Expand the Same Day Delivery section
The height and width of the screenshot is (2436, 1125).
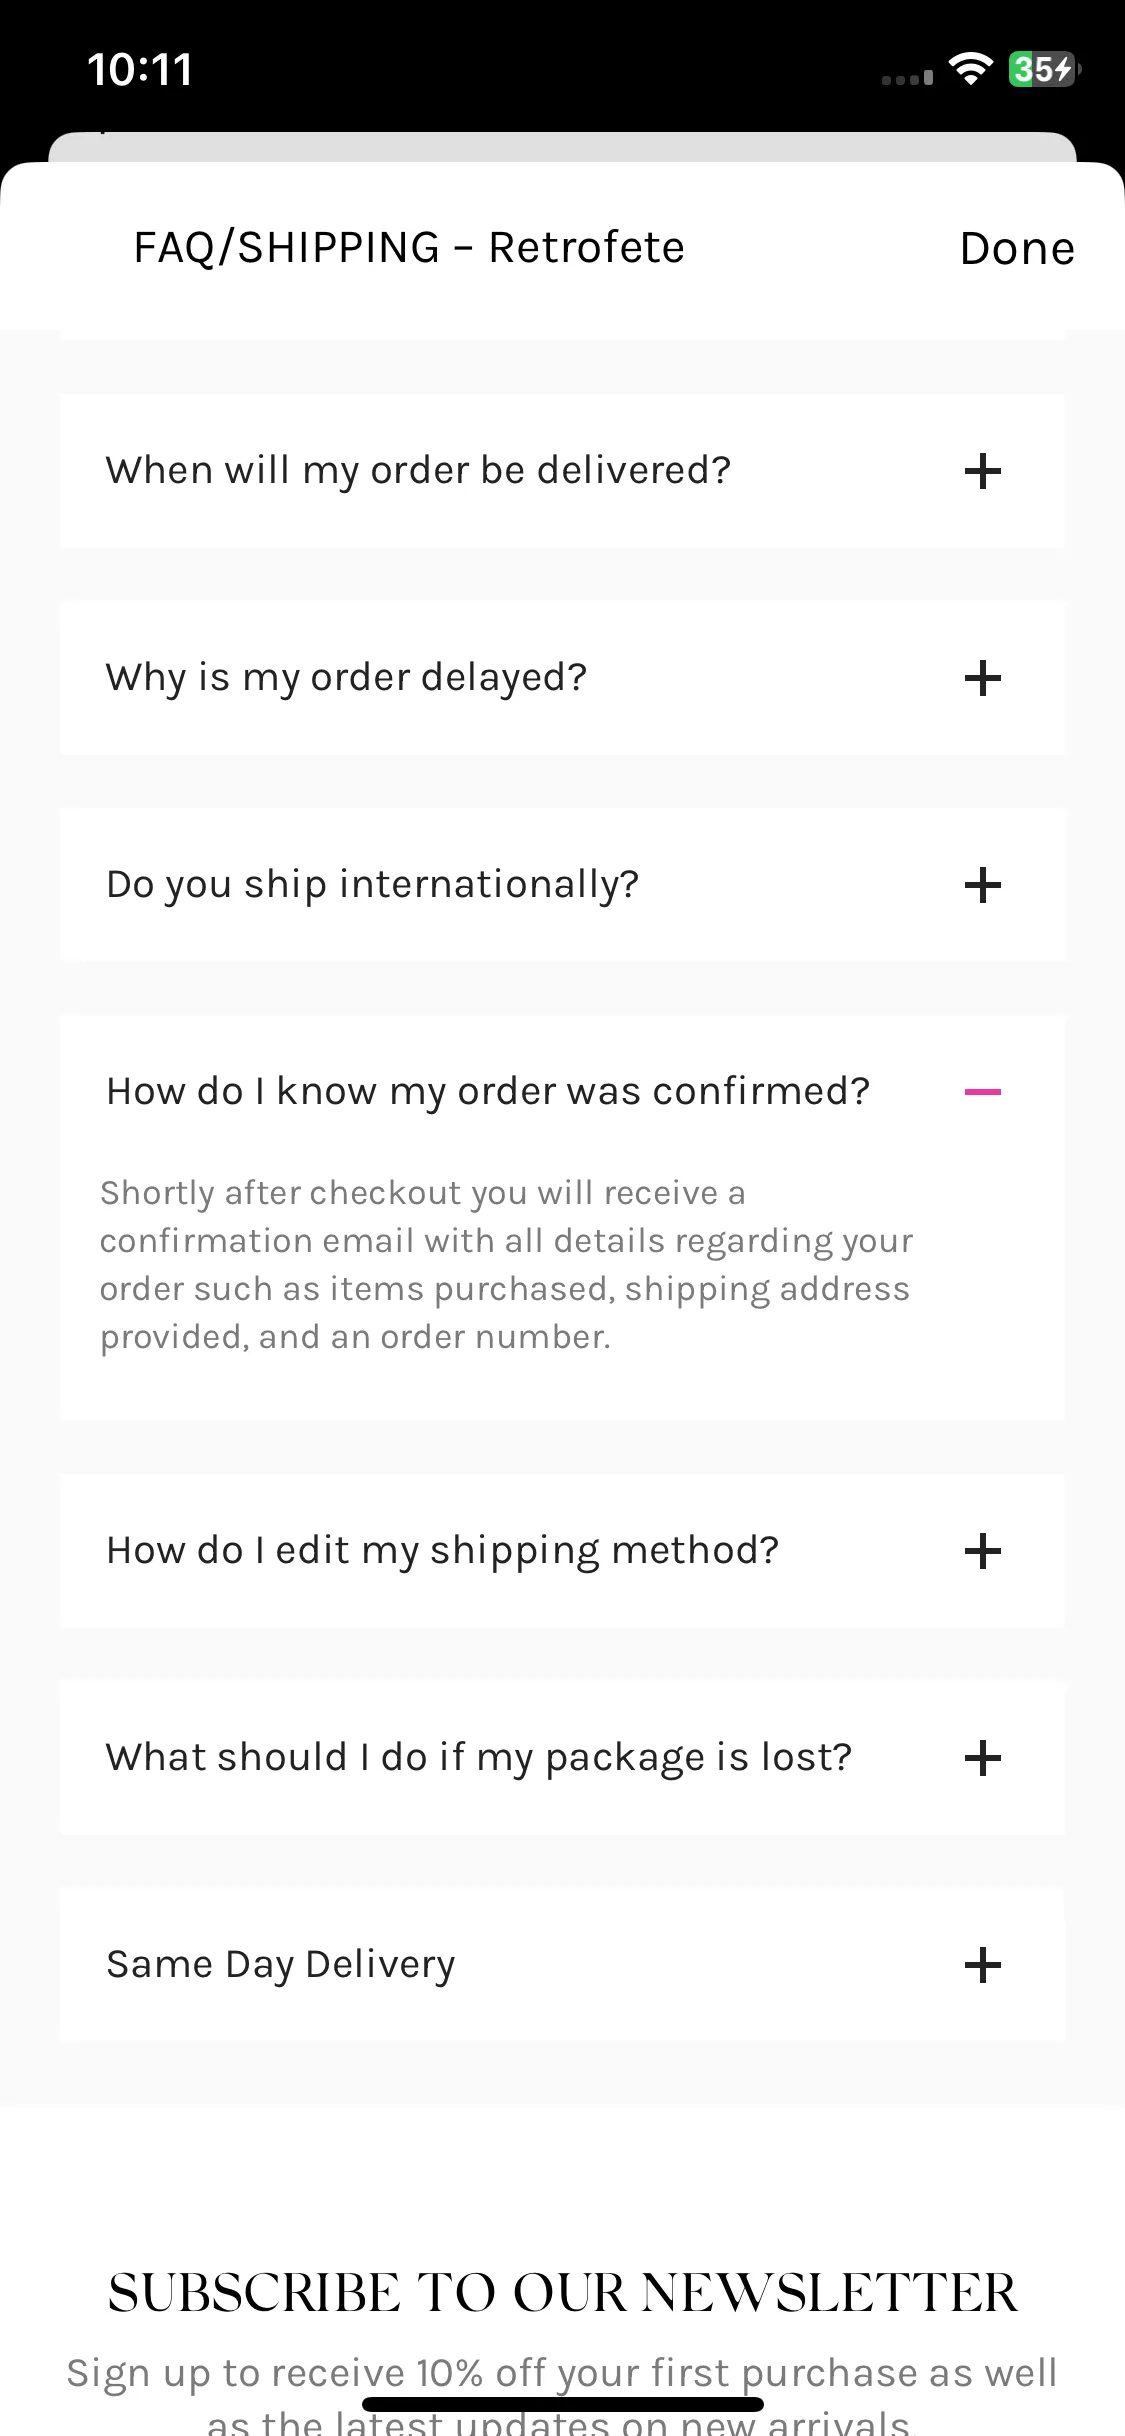point(562,1965)
